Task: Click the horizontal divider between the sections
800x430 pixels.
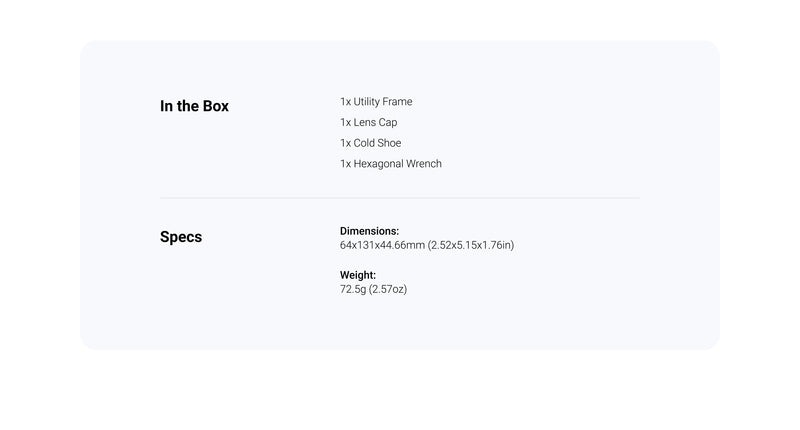Action: click(400, 198)
